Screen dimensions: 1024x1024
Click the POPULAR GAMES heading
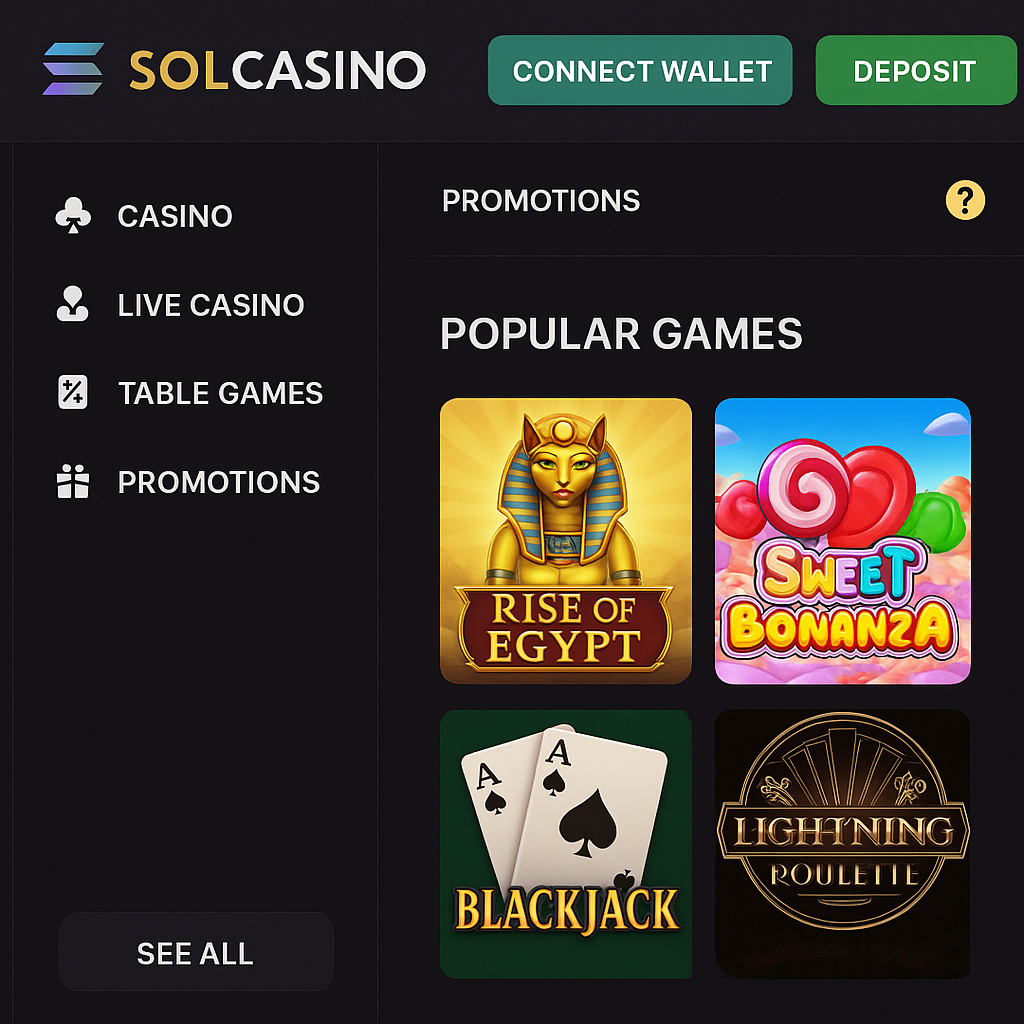620,334
